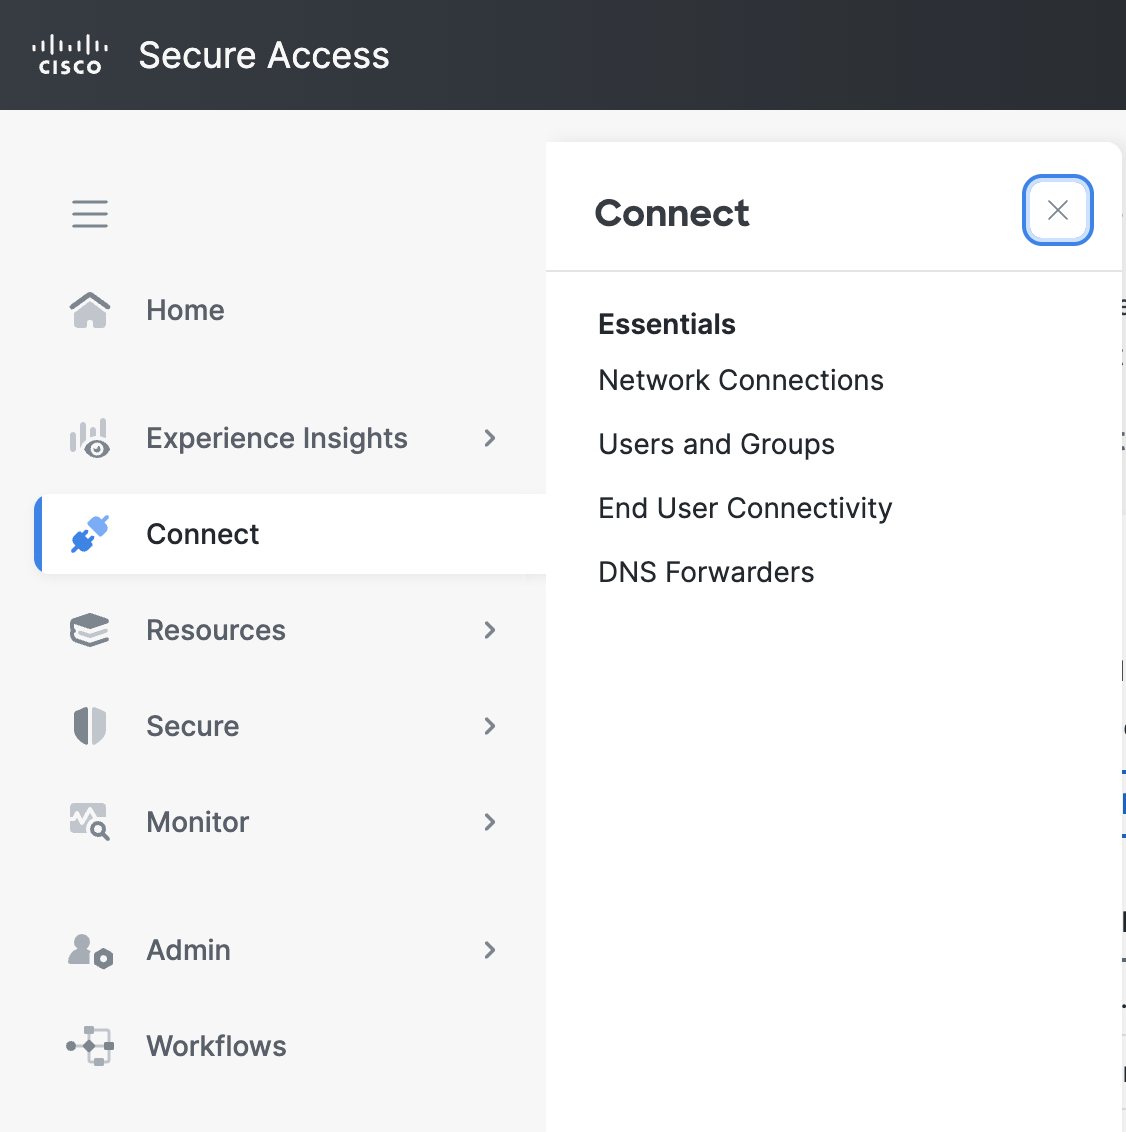Click the Secure shield icon
This screenshot has width=1126, height=1132.
[90, 726]
